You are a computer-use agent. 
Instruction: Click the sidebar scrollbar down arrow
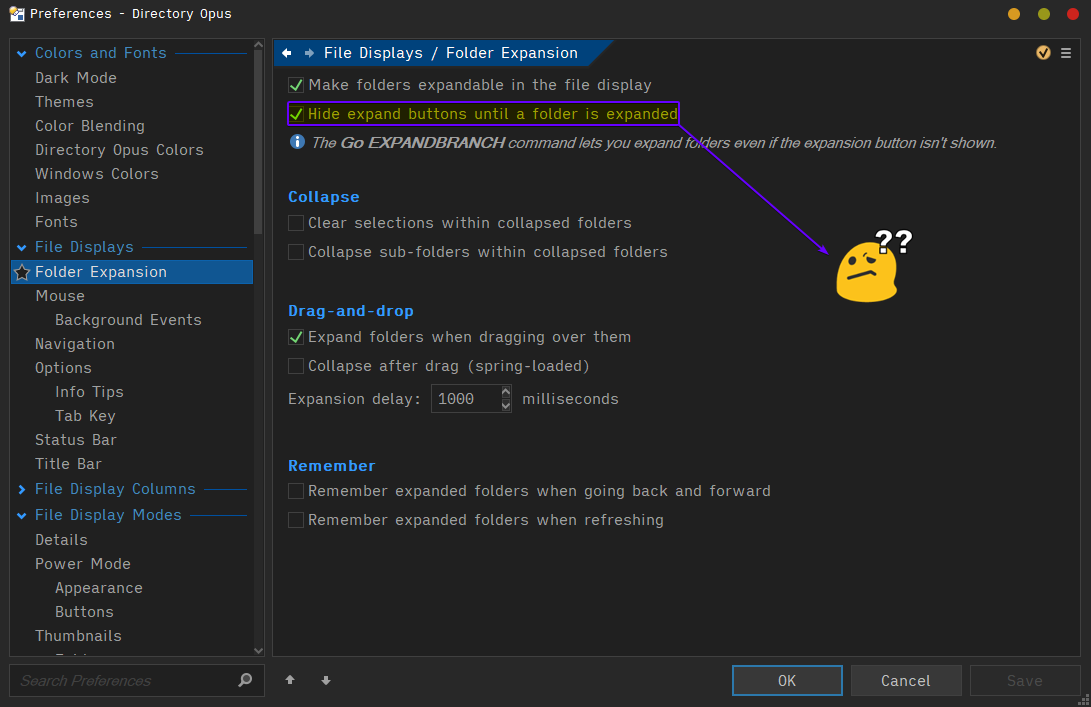pos(258,651)
